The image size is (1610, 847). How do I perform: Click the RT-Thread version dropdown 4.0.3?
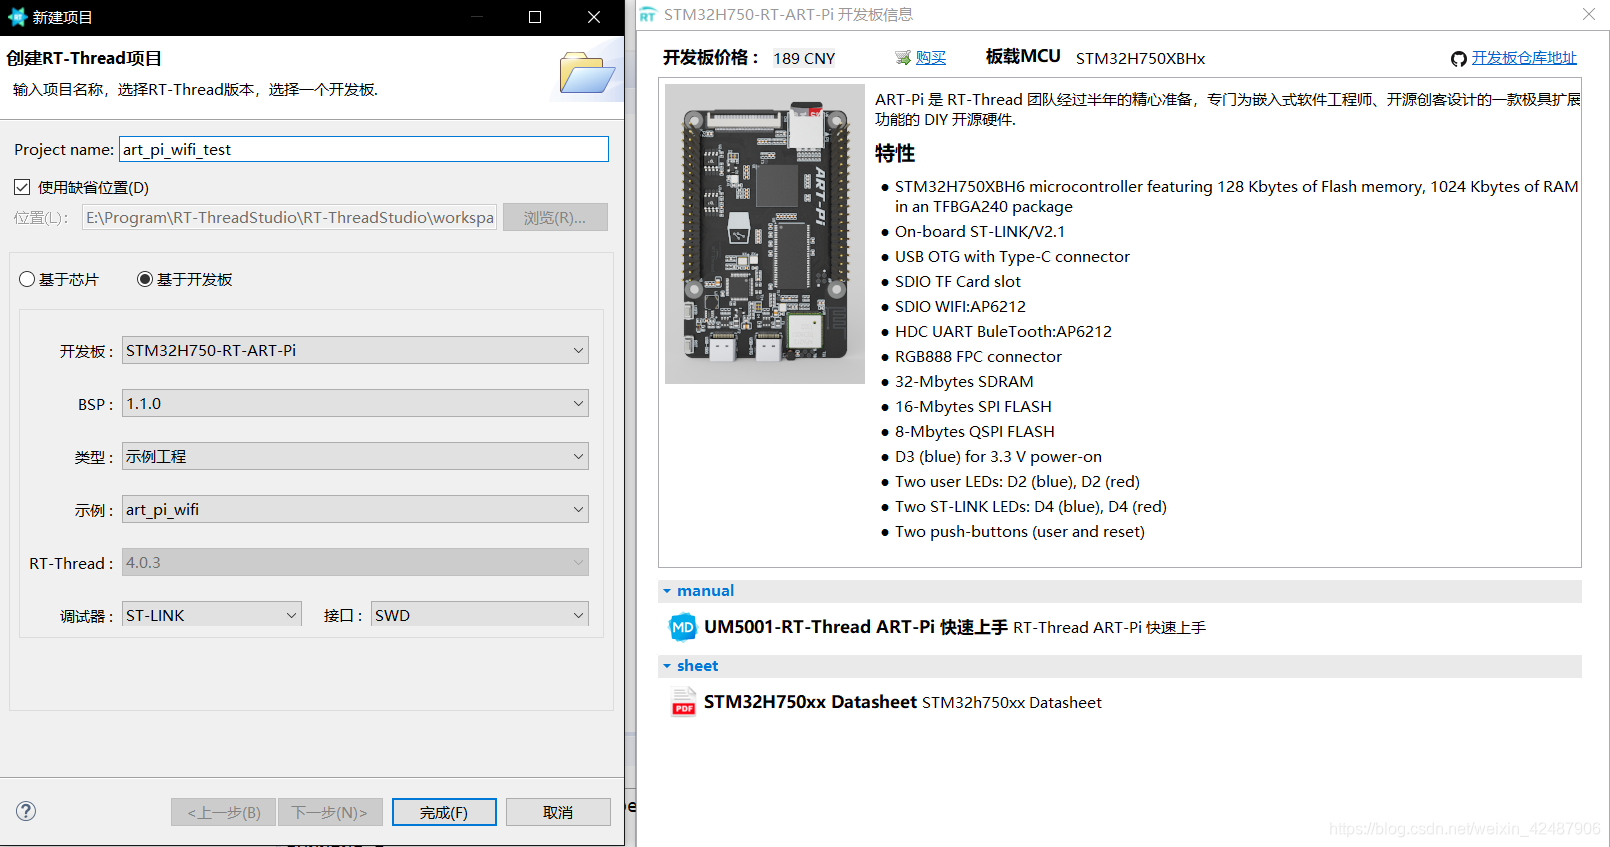[355, 562]
